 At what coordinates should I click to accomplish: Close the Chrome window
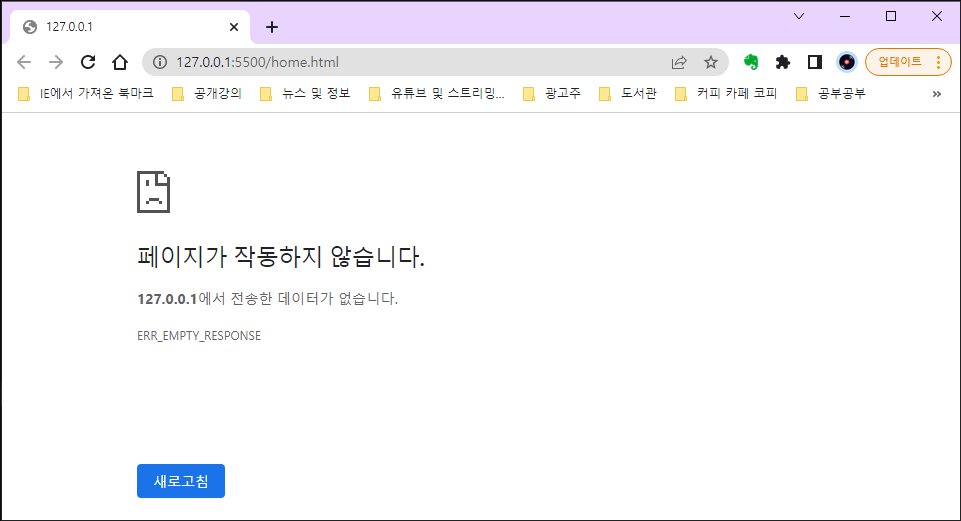point(937,17)
